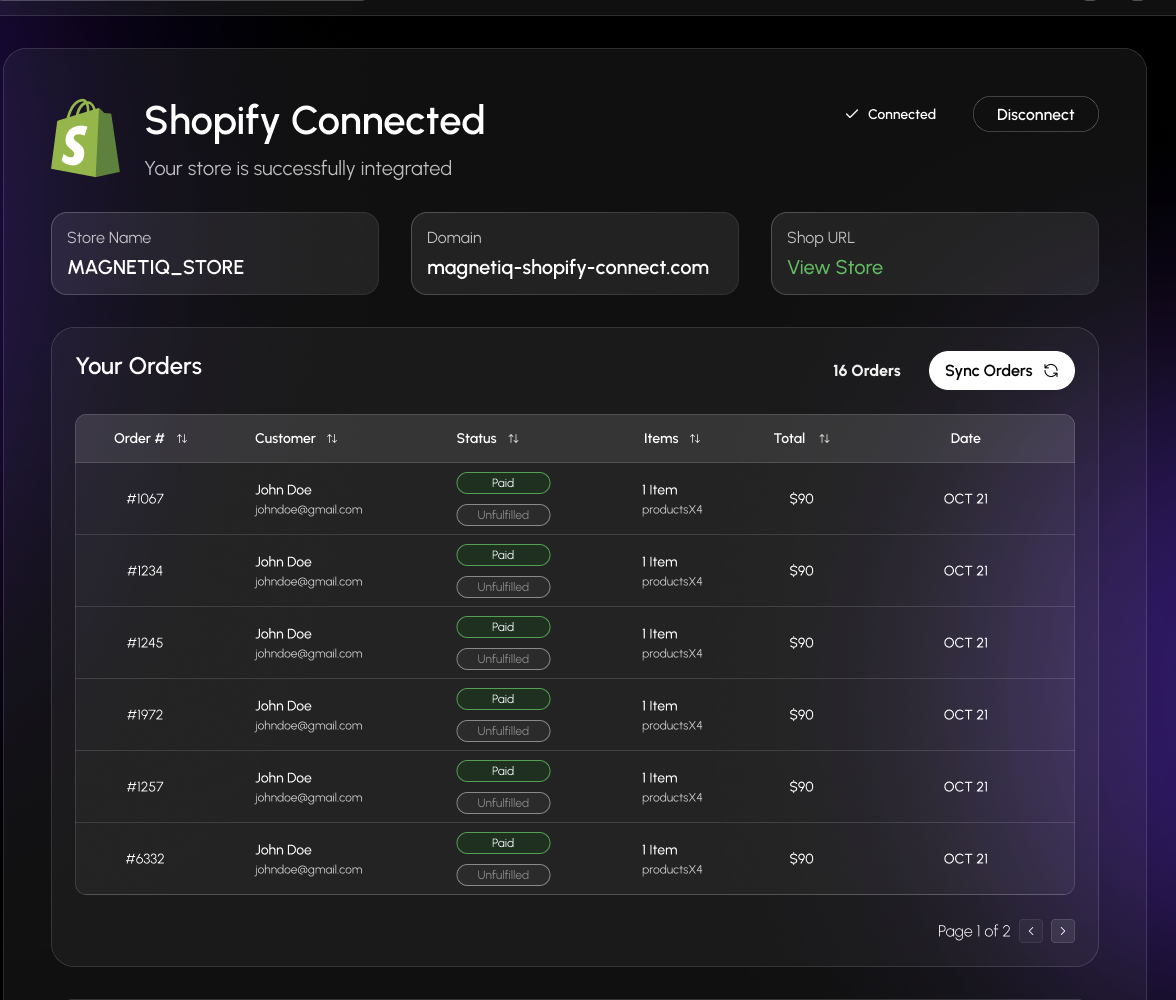This screenshot has width=1176, height=1000.
Task: Click the Shopify bag logo
Action: click(84, 138)
